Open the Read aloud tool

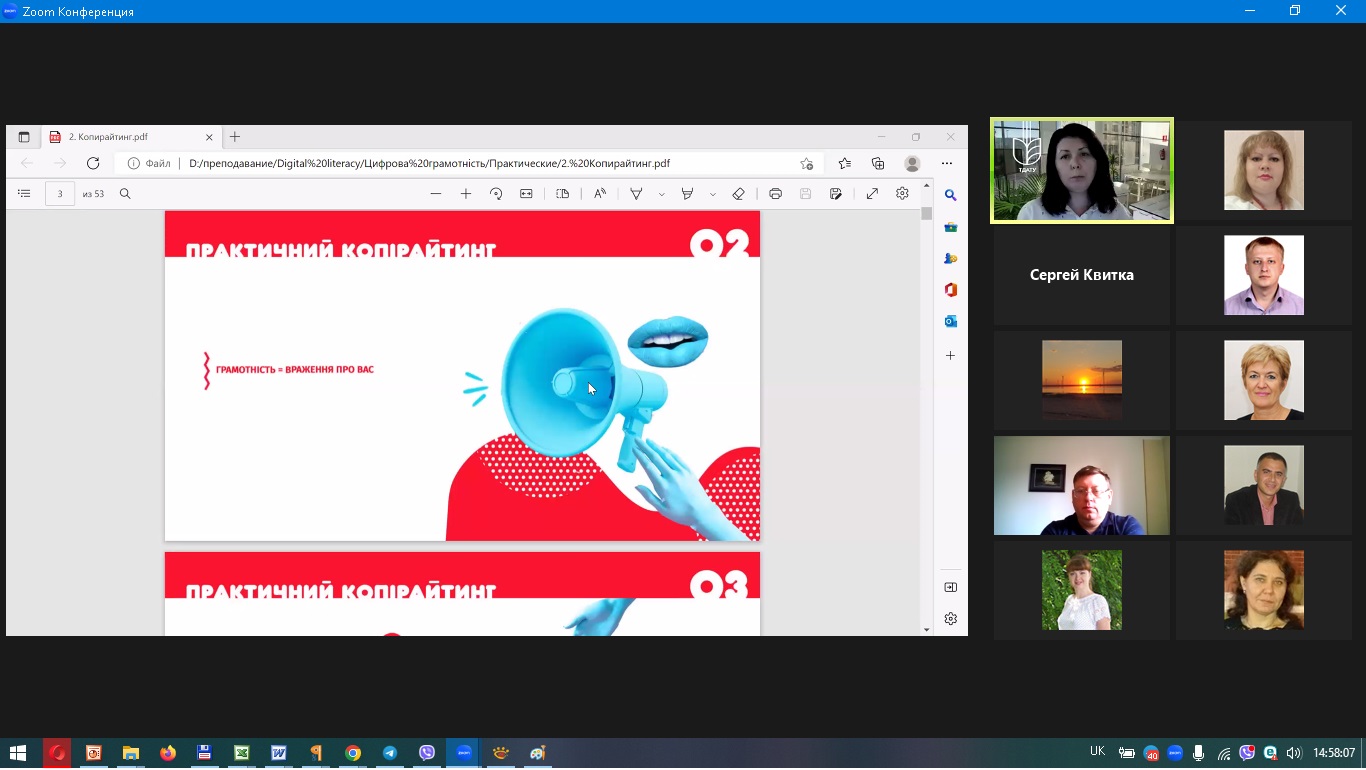click(600, 194)
